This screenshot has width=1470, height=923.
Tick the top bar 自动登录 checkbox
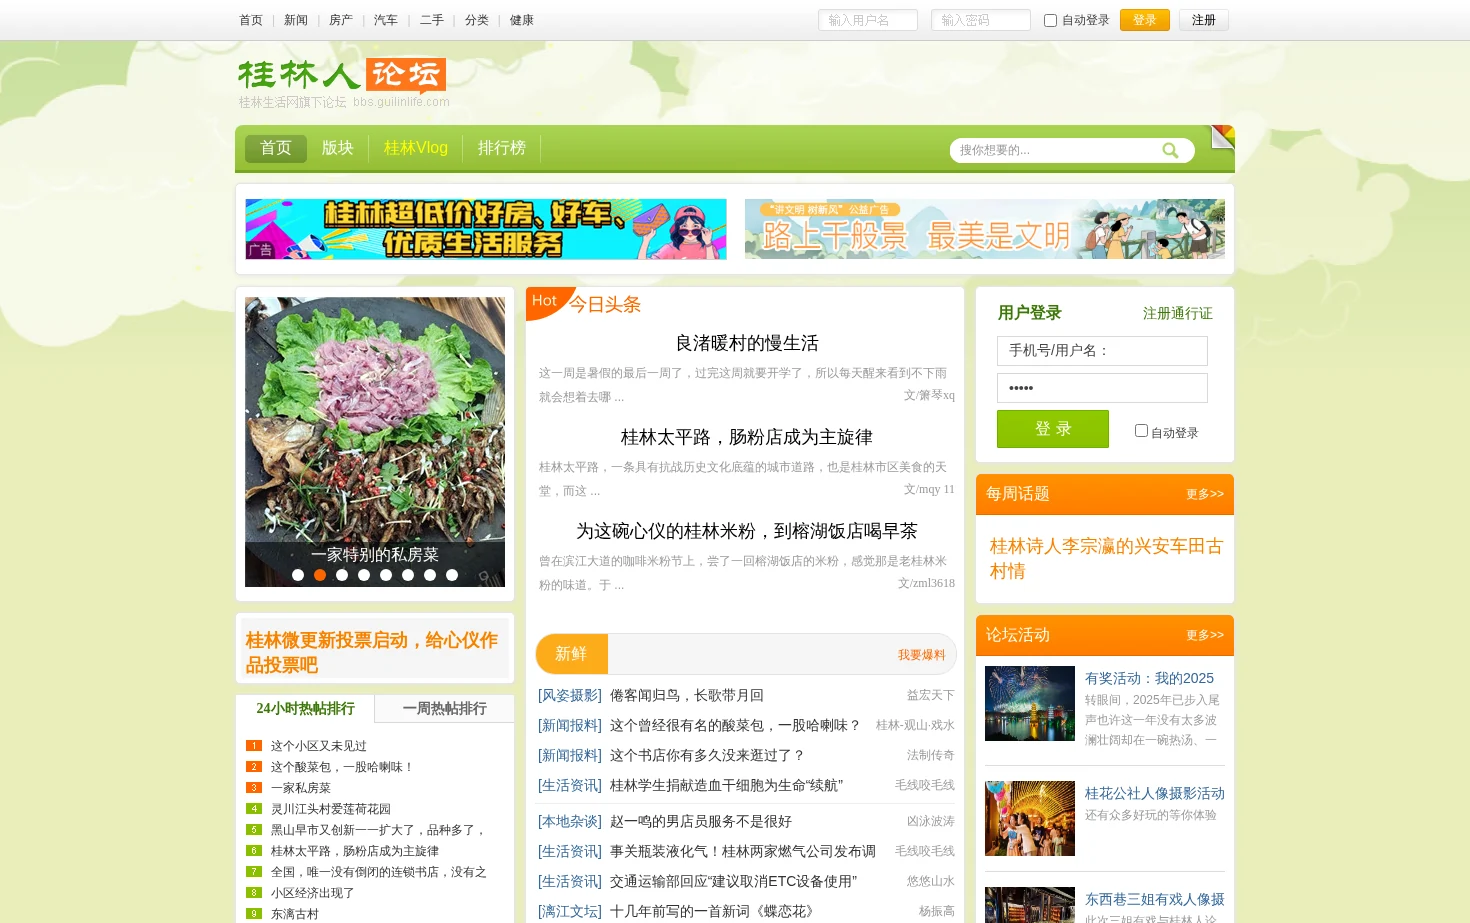click(x=1050, y=20)
